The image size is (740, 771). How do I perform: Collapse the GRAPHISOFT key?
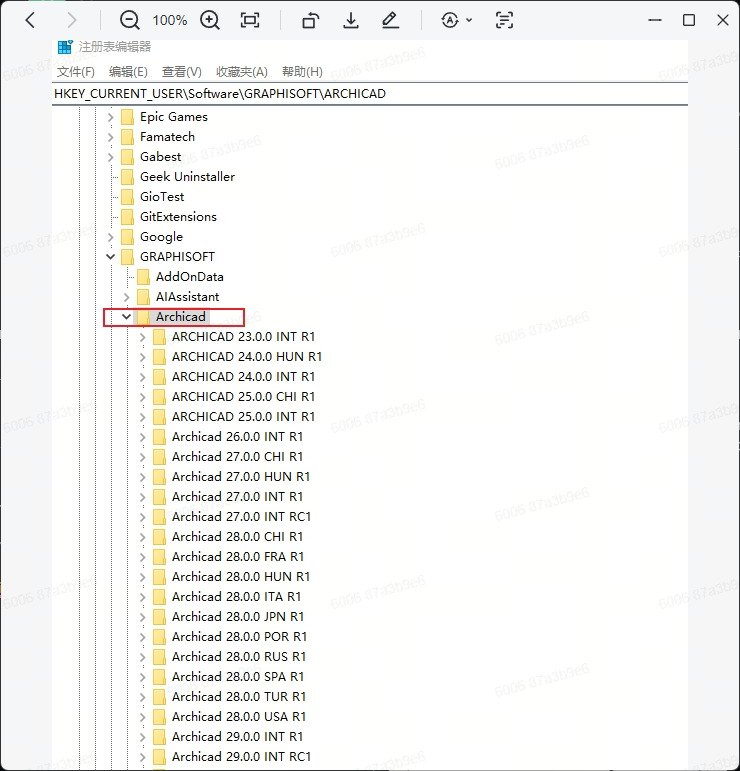111,257
